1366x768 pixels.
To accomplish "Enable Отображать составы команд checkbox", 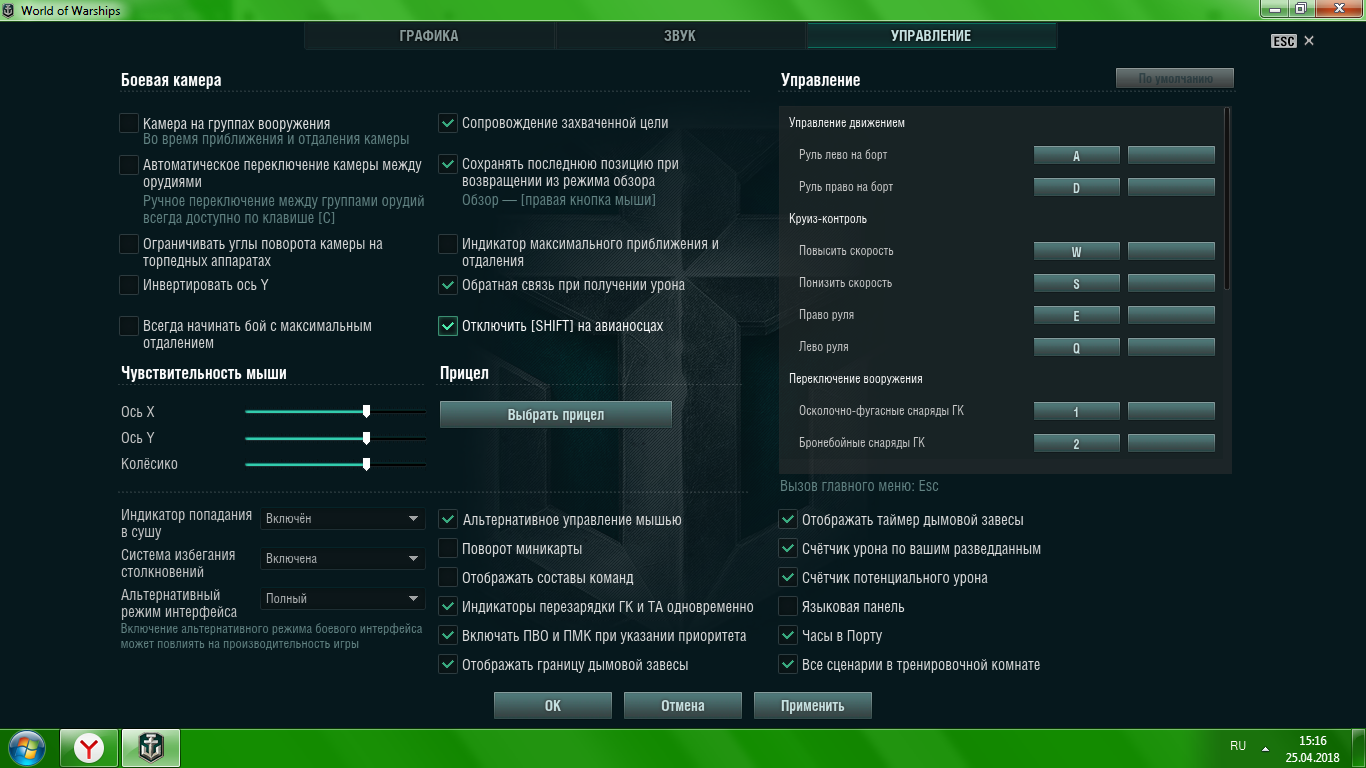I will [448, 578].
